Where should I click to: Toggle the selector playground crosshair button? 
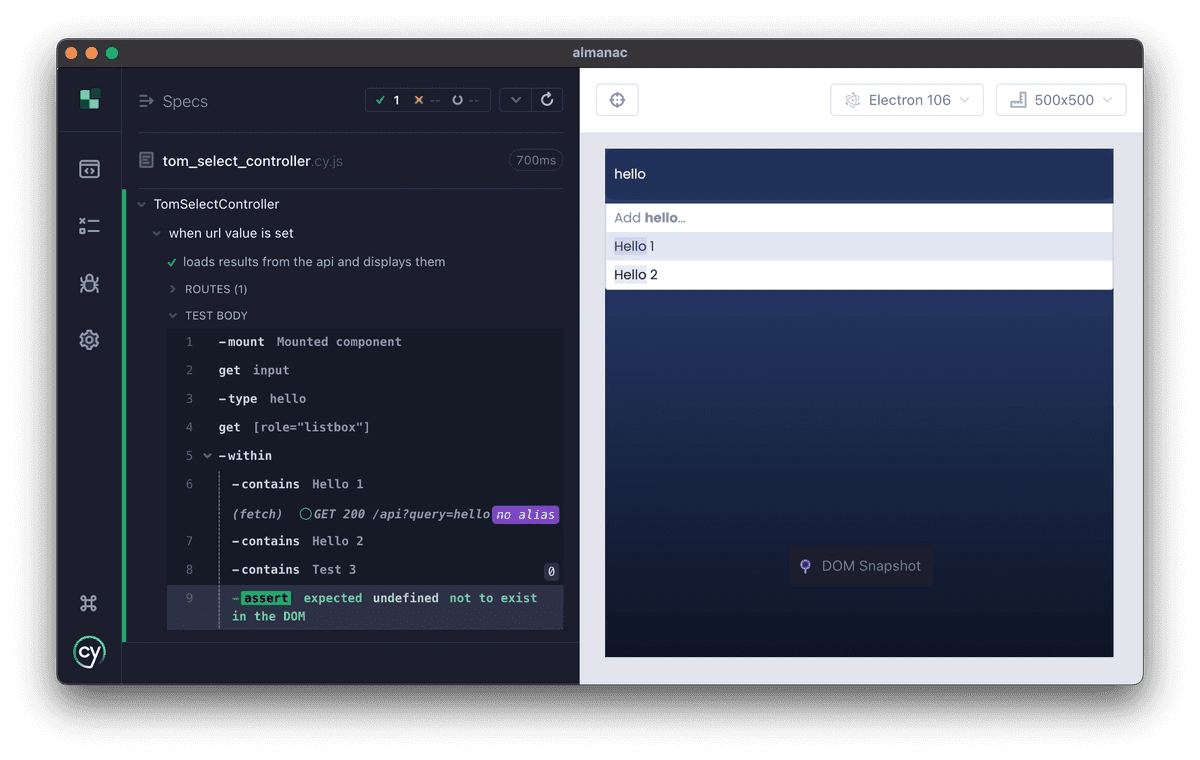coord(617,100)
